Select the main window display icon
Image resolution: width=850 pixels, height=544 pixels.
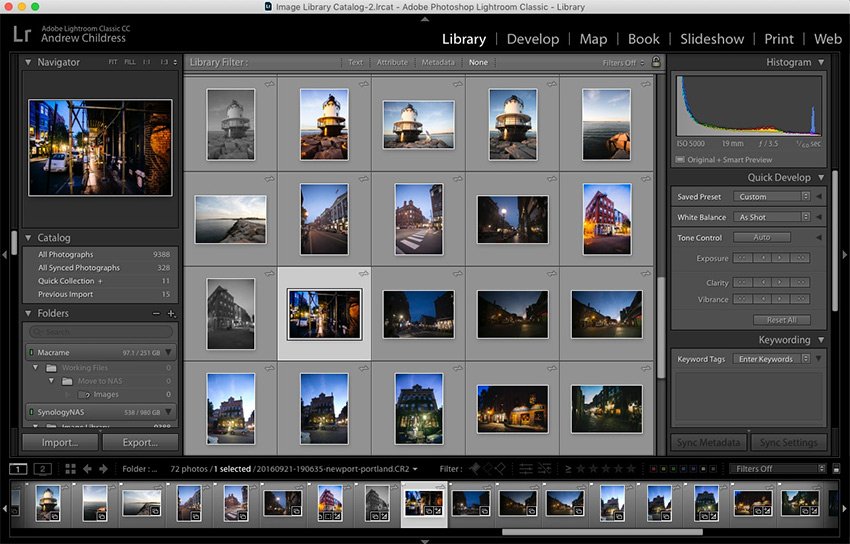click(x=18, y=468)
